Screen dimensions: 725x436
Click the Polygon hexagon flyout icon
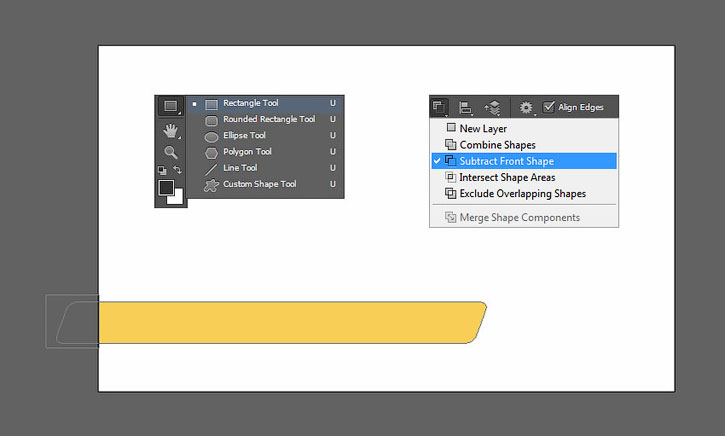(x=211, y=153)
